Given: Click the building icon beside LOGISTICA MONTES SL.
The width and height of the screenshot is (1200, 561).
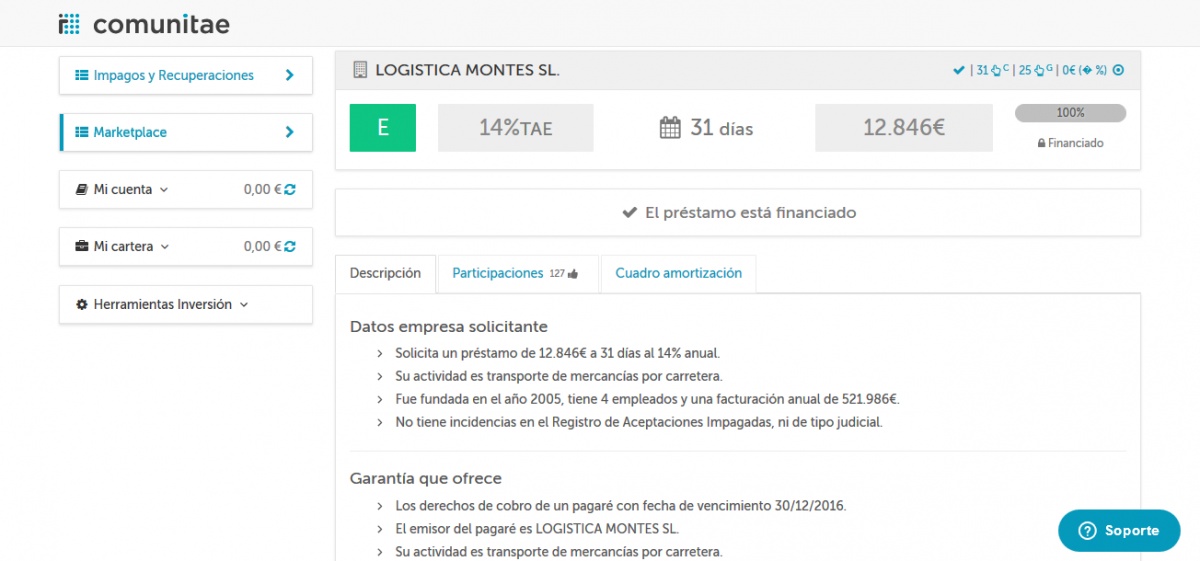Looking at the screenshot, I should click(x=360, y=70).
